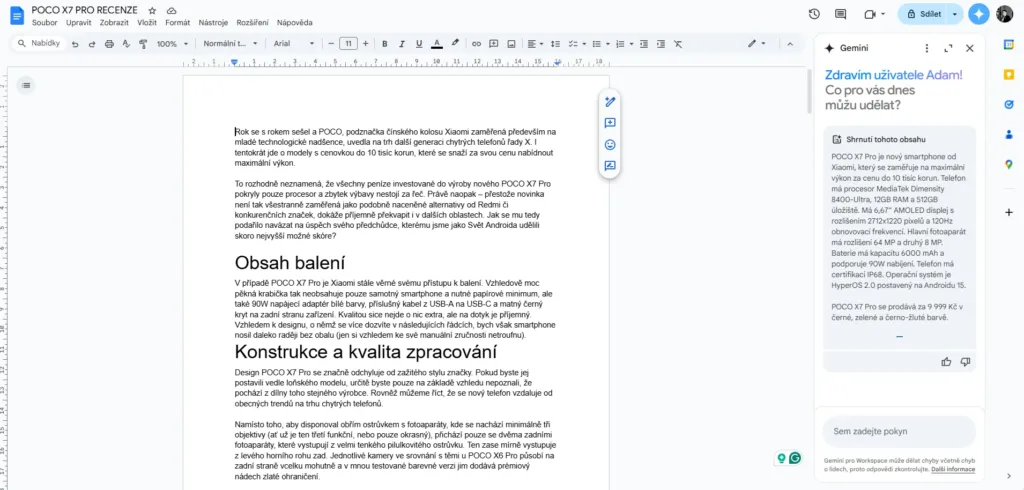
Task: Click the print icon in toolbar
Action: pyautogui.click(x=109, y=44)
